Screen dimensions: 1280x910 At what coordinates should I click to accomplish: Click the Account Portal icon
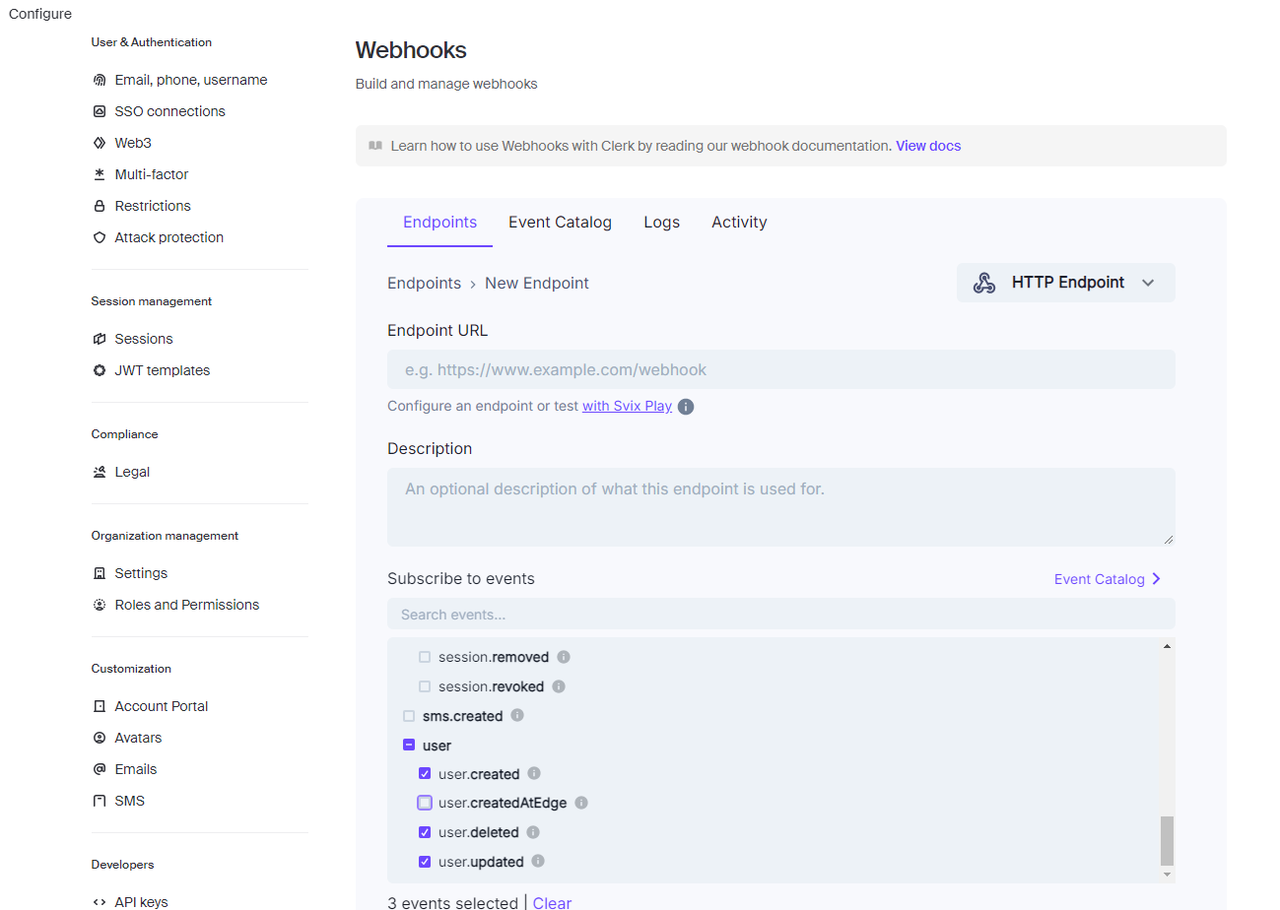(x=99, y=706)
